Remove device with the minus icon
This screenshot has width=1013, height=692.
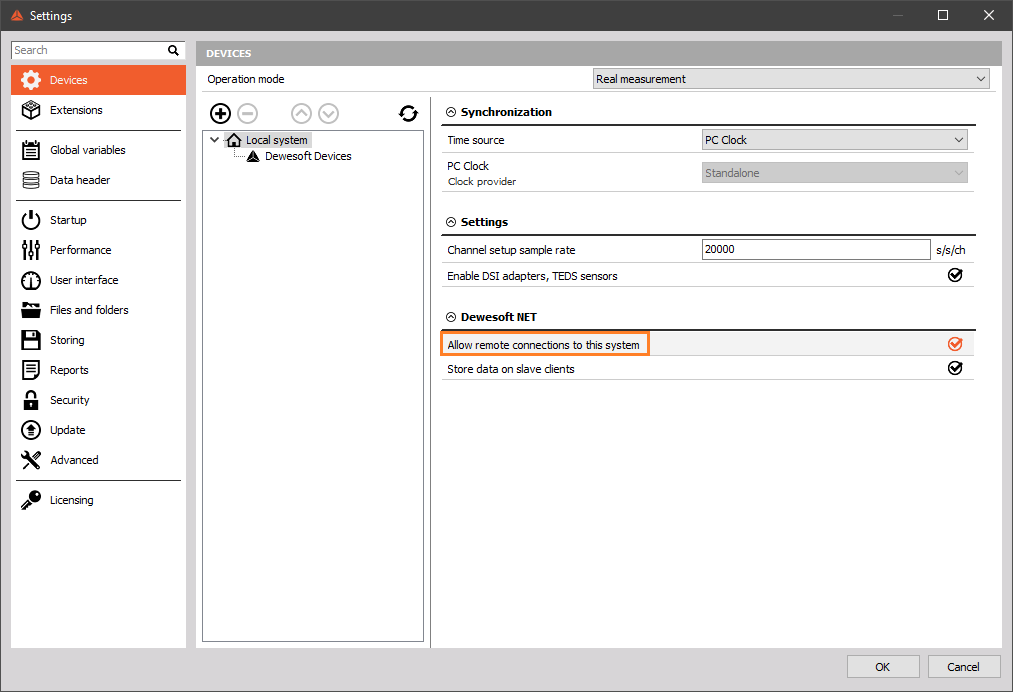coord(247,114)
